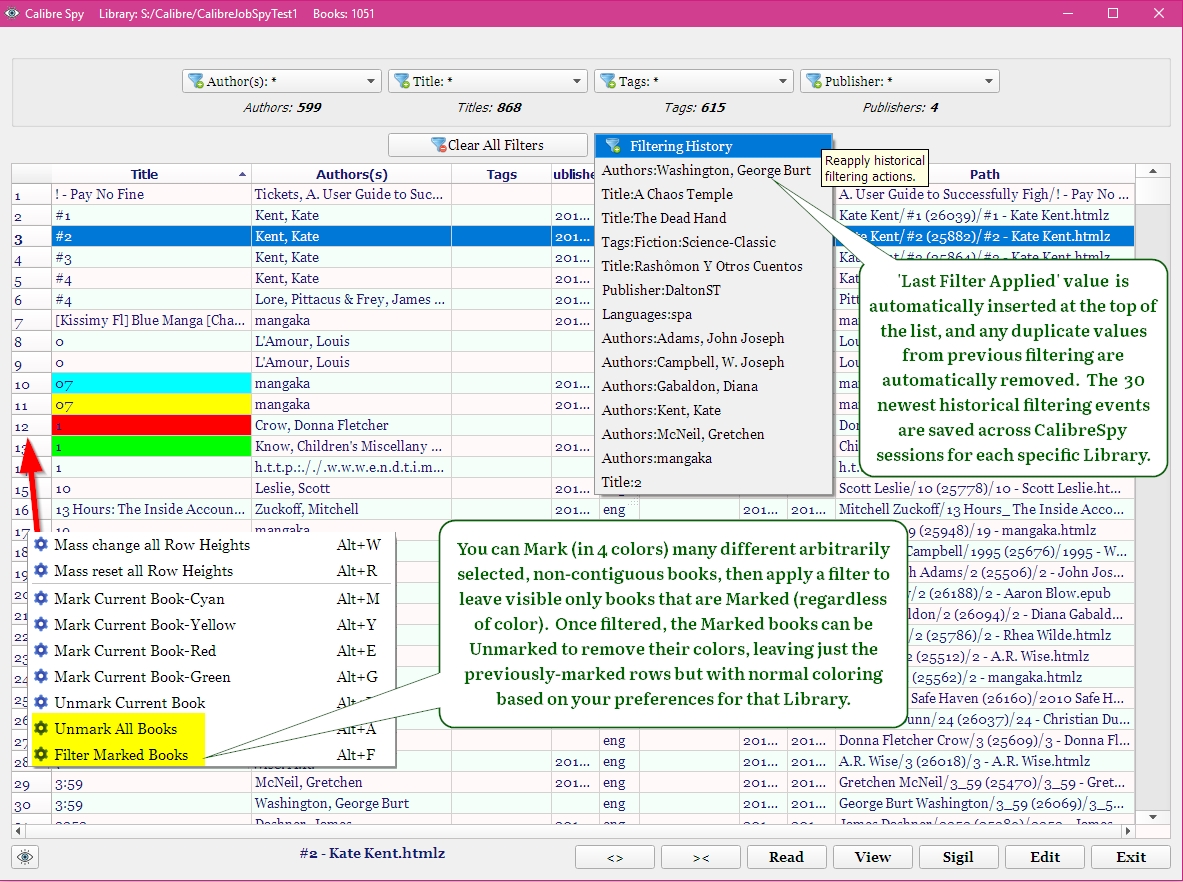Click the Read button

tap(786, 857)
